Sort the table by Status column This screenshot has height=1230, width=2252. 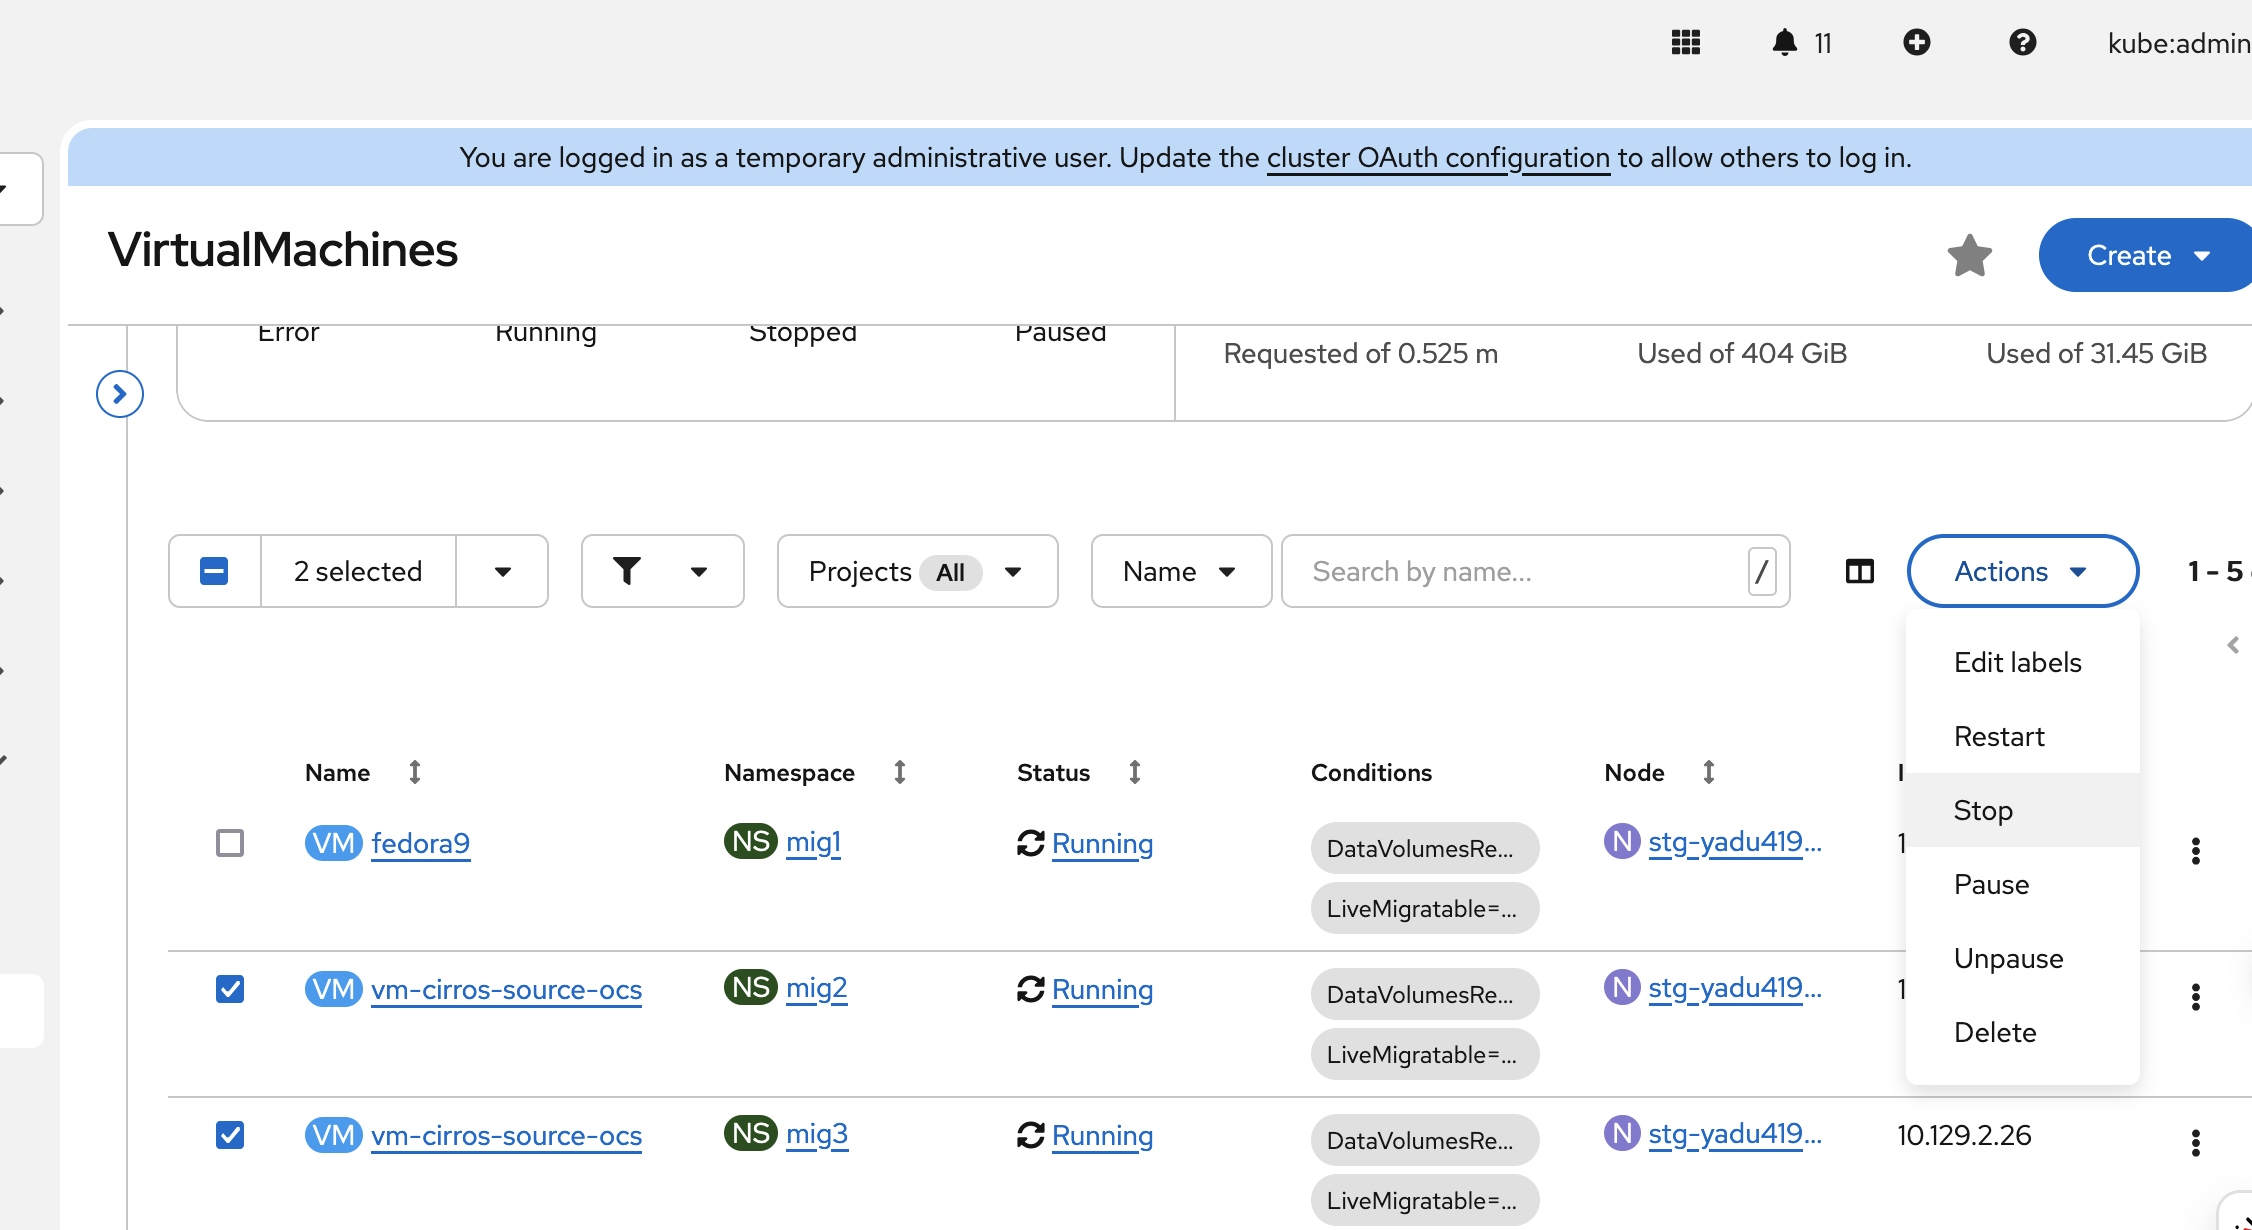(1134, 772)
